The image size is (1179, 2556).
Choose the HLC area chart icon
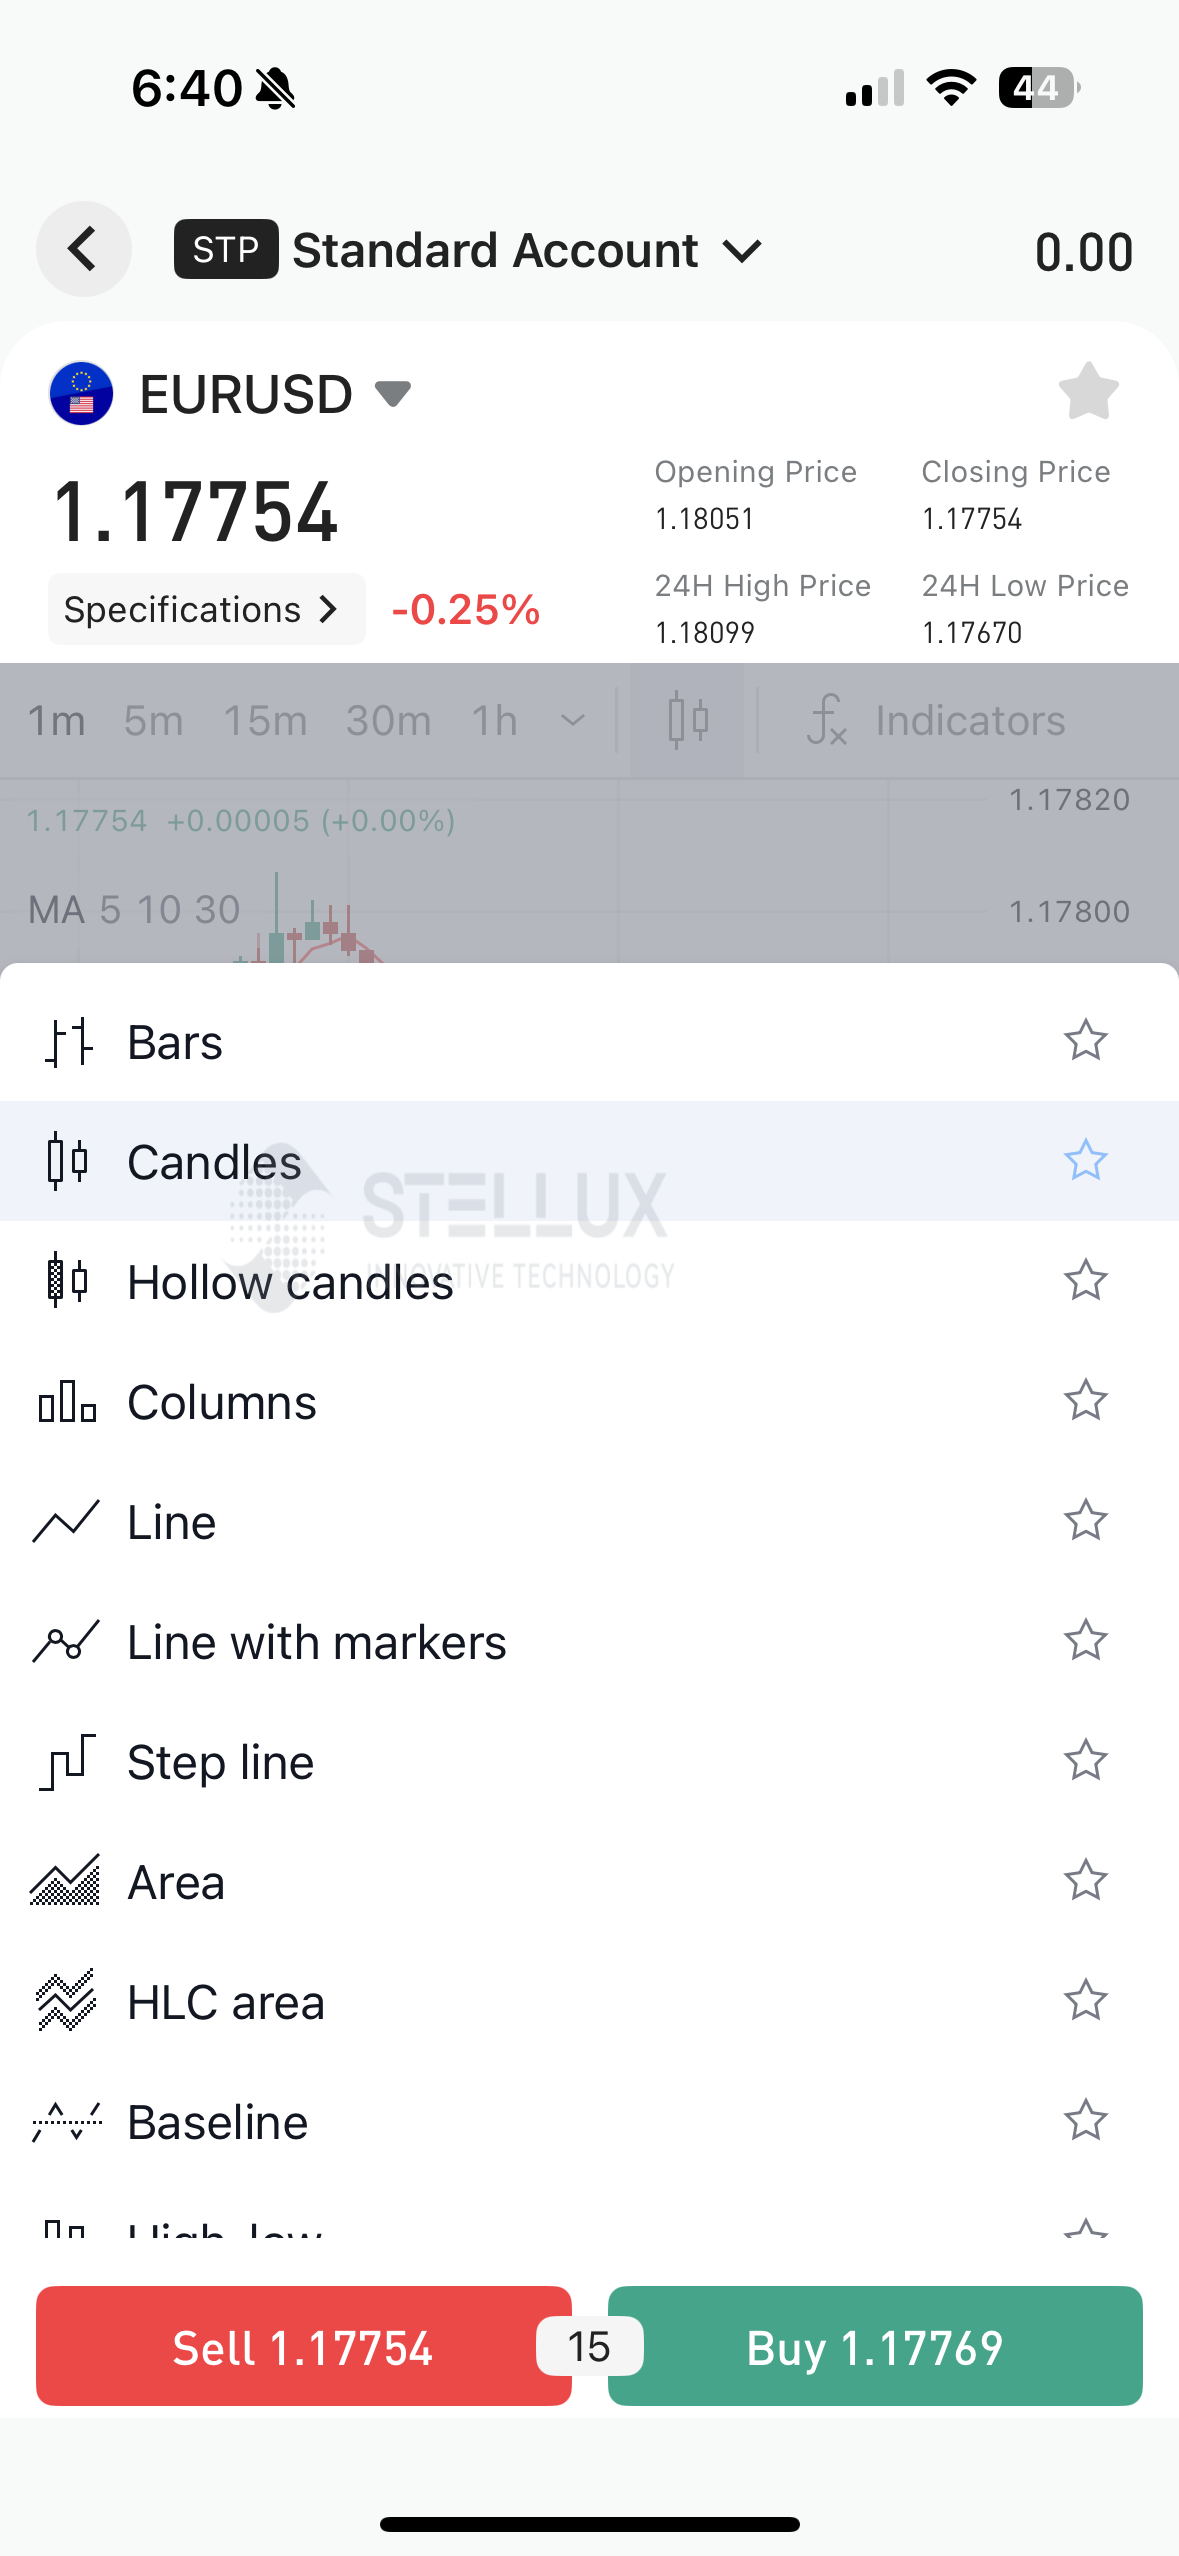click(x=66, y=2001)
